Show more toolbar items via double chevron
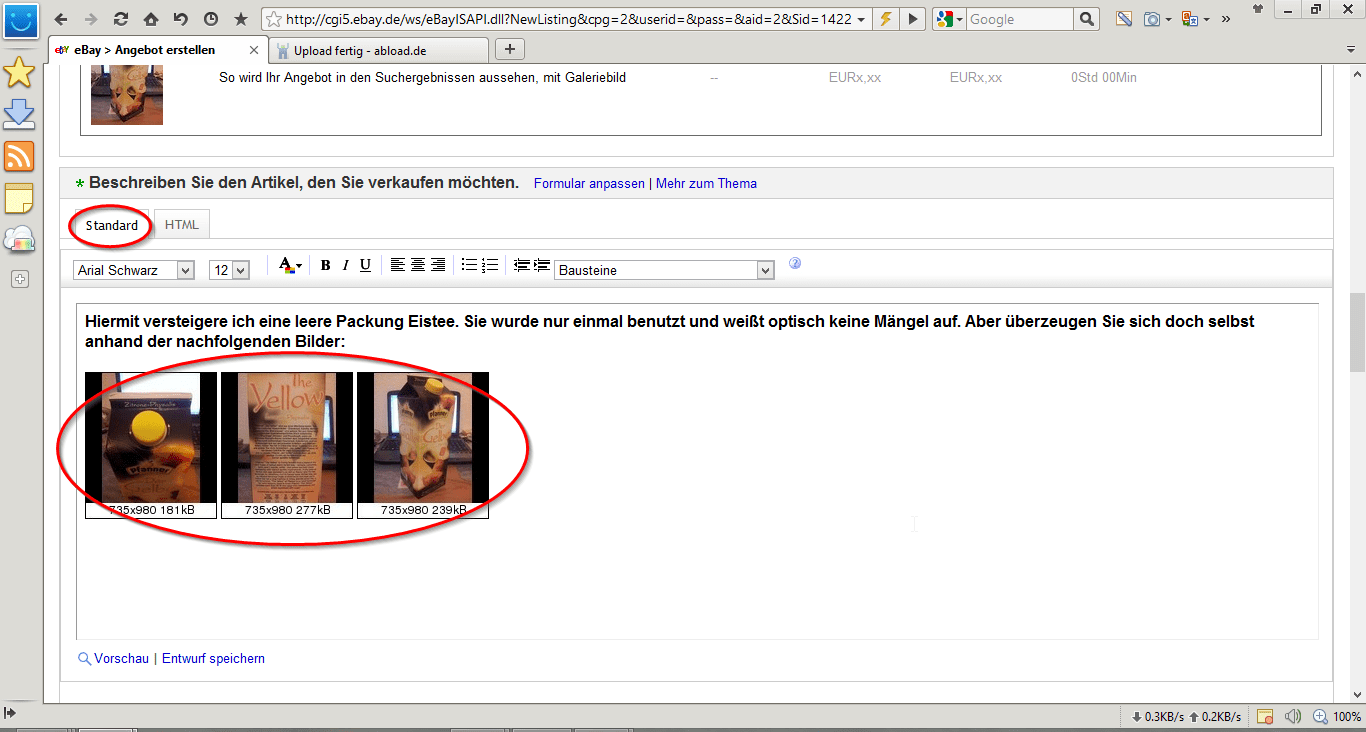This screenshot has height=732, width=1366. click(1226, 19)
